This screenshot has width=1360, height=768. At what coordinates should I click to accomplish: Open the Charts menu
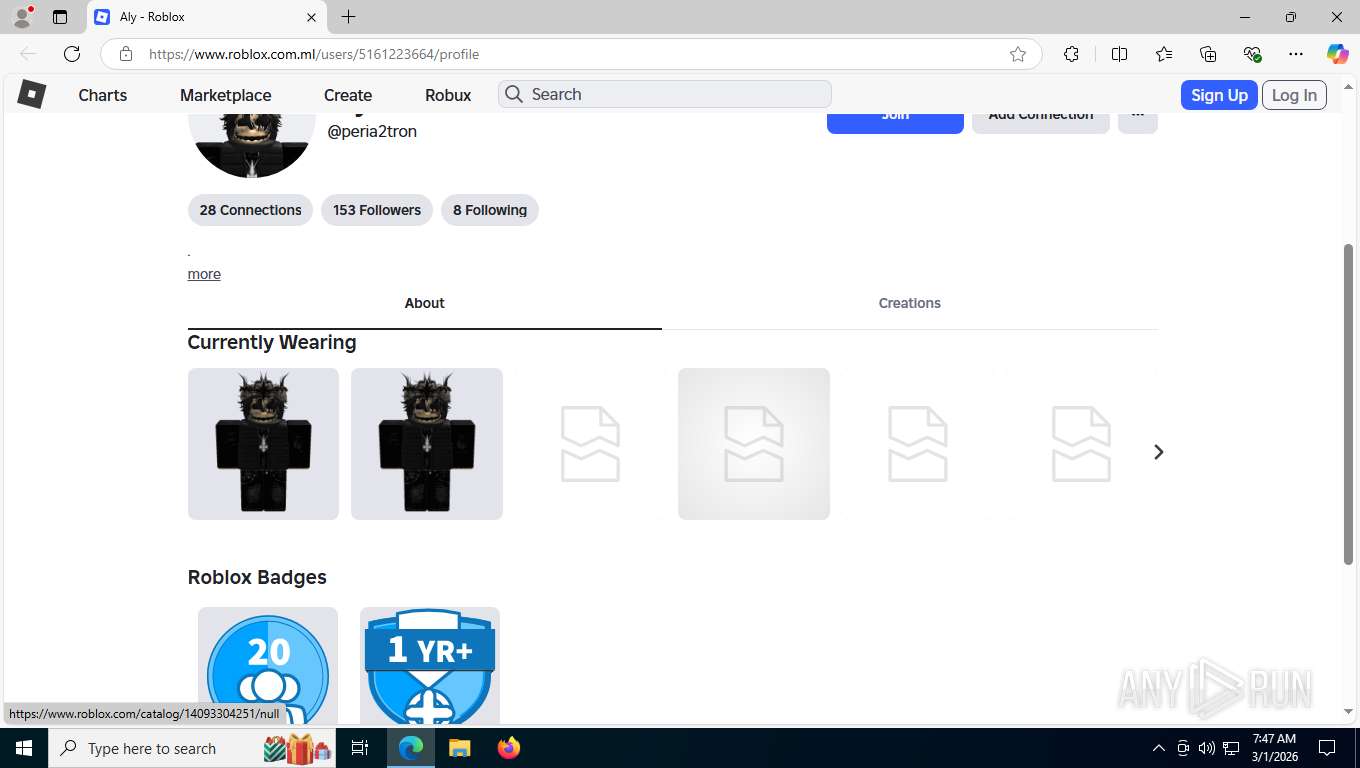coord(103,95)
